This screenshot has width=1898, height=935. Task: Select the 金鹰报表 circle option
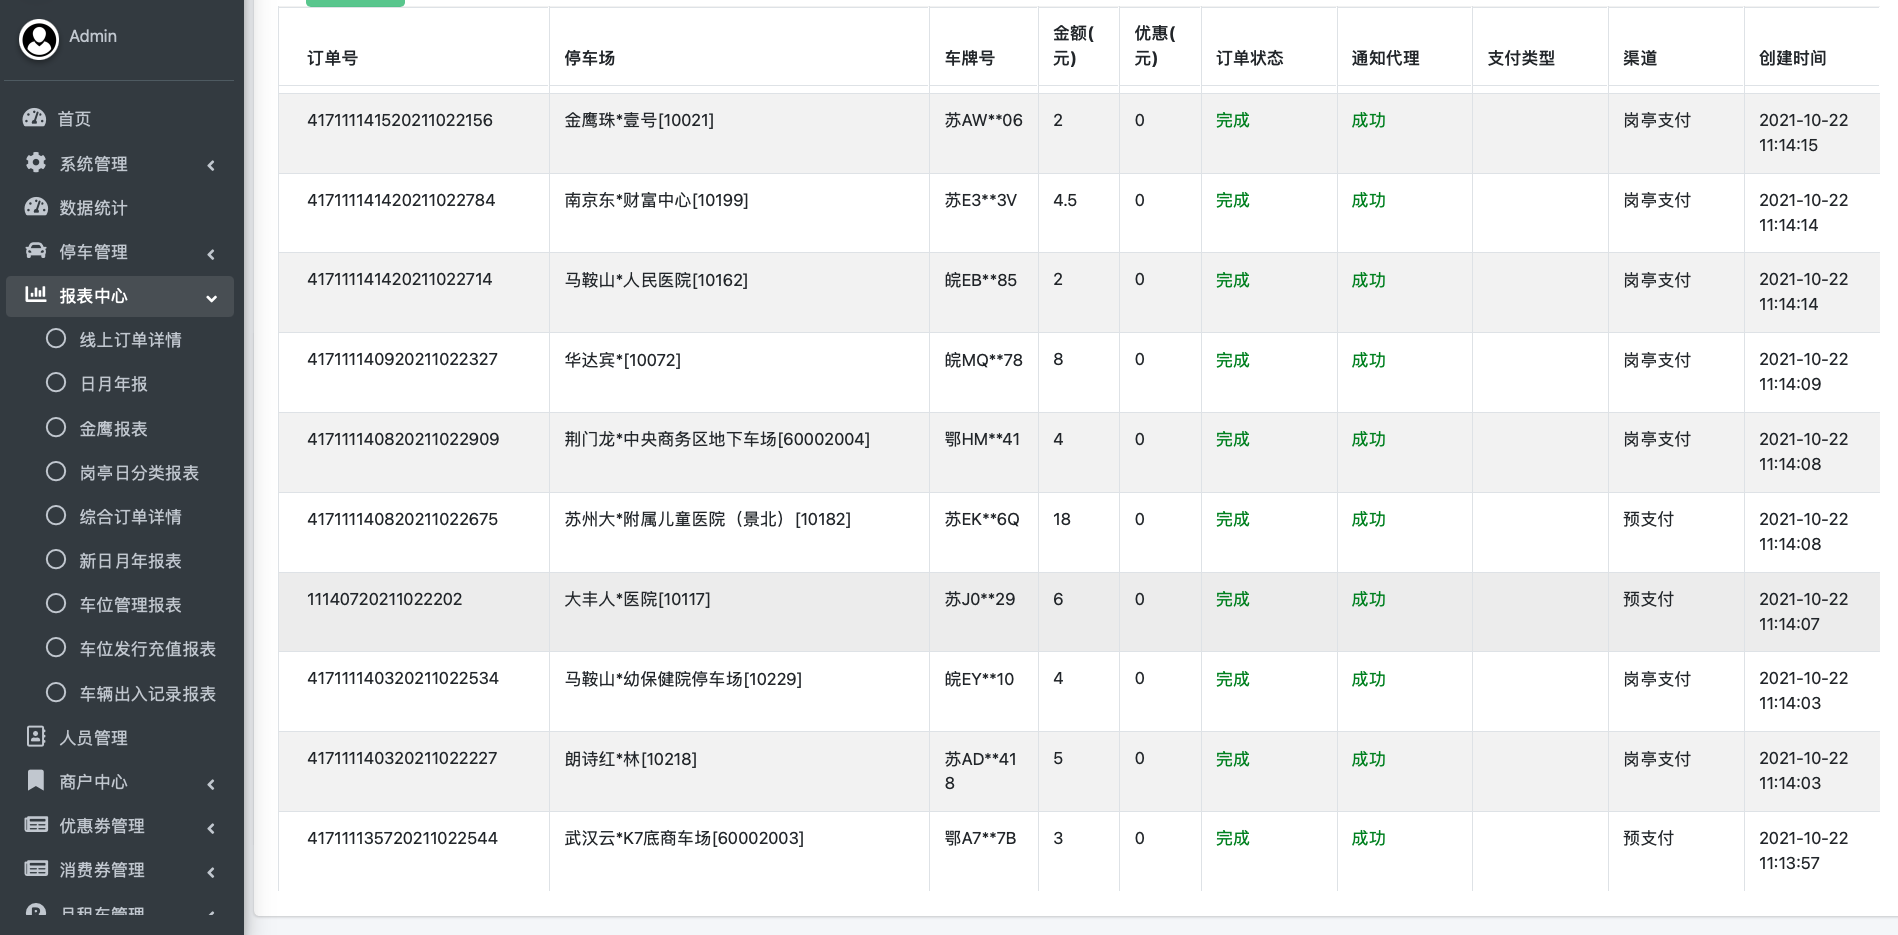point(56,428)
